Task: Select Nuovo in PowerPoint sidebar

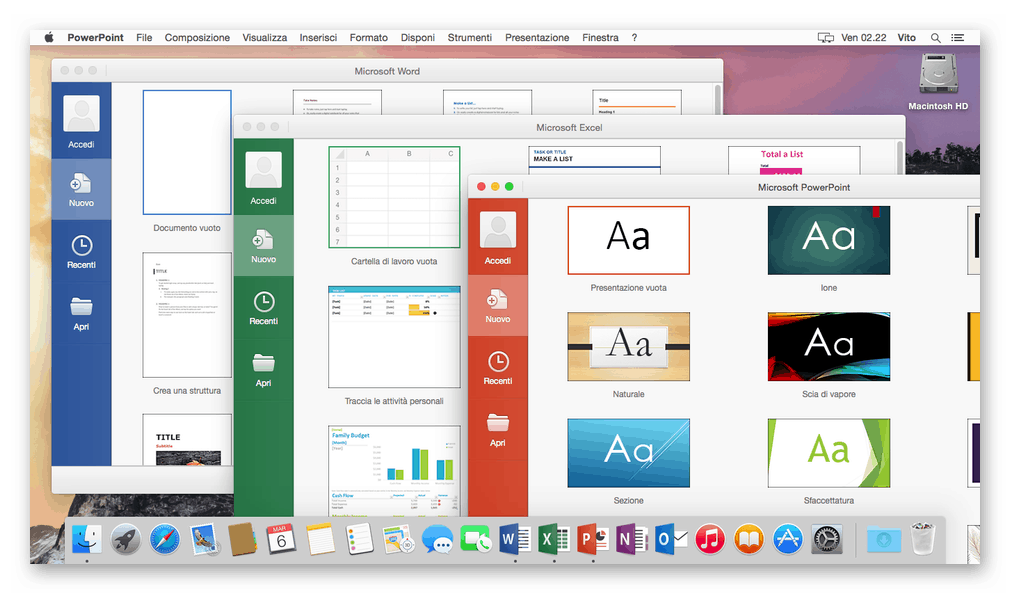Action: click(x=498, y=306)
